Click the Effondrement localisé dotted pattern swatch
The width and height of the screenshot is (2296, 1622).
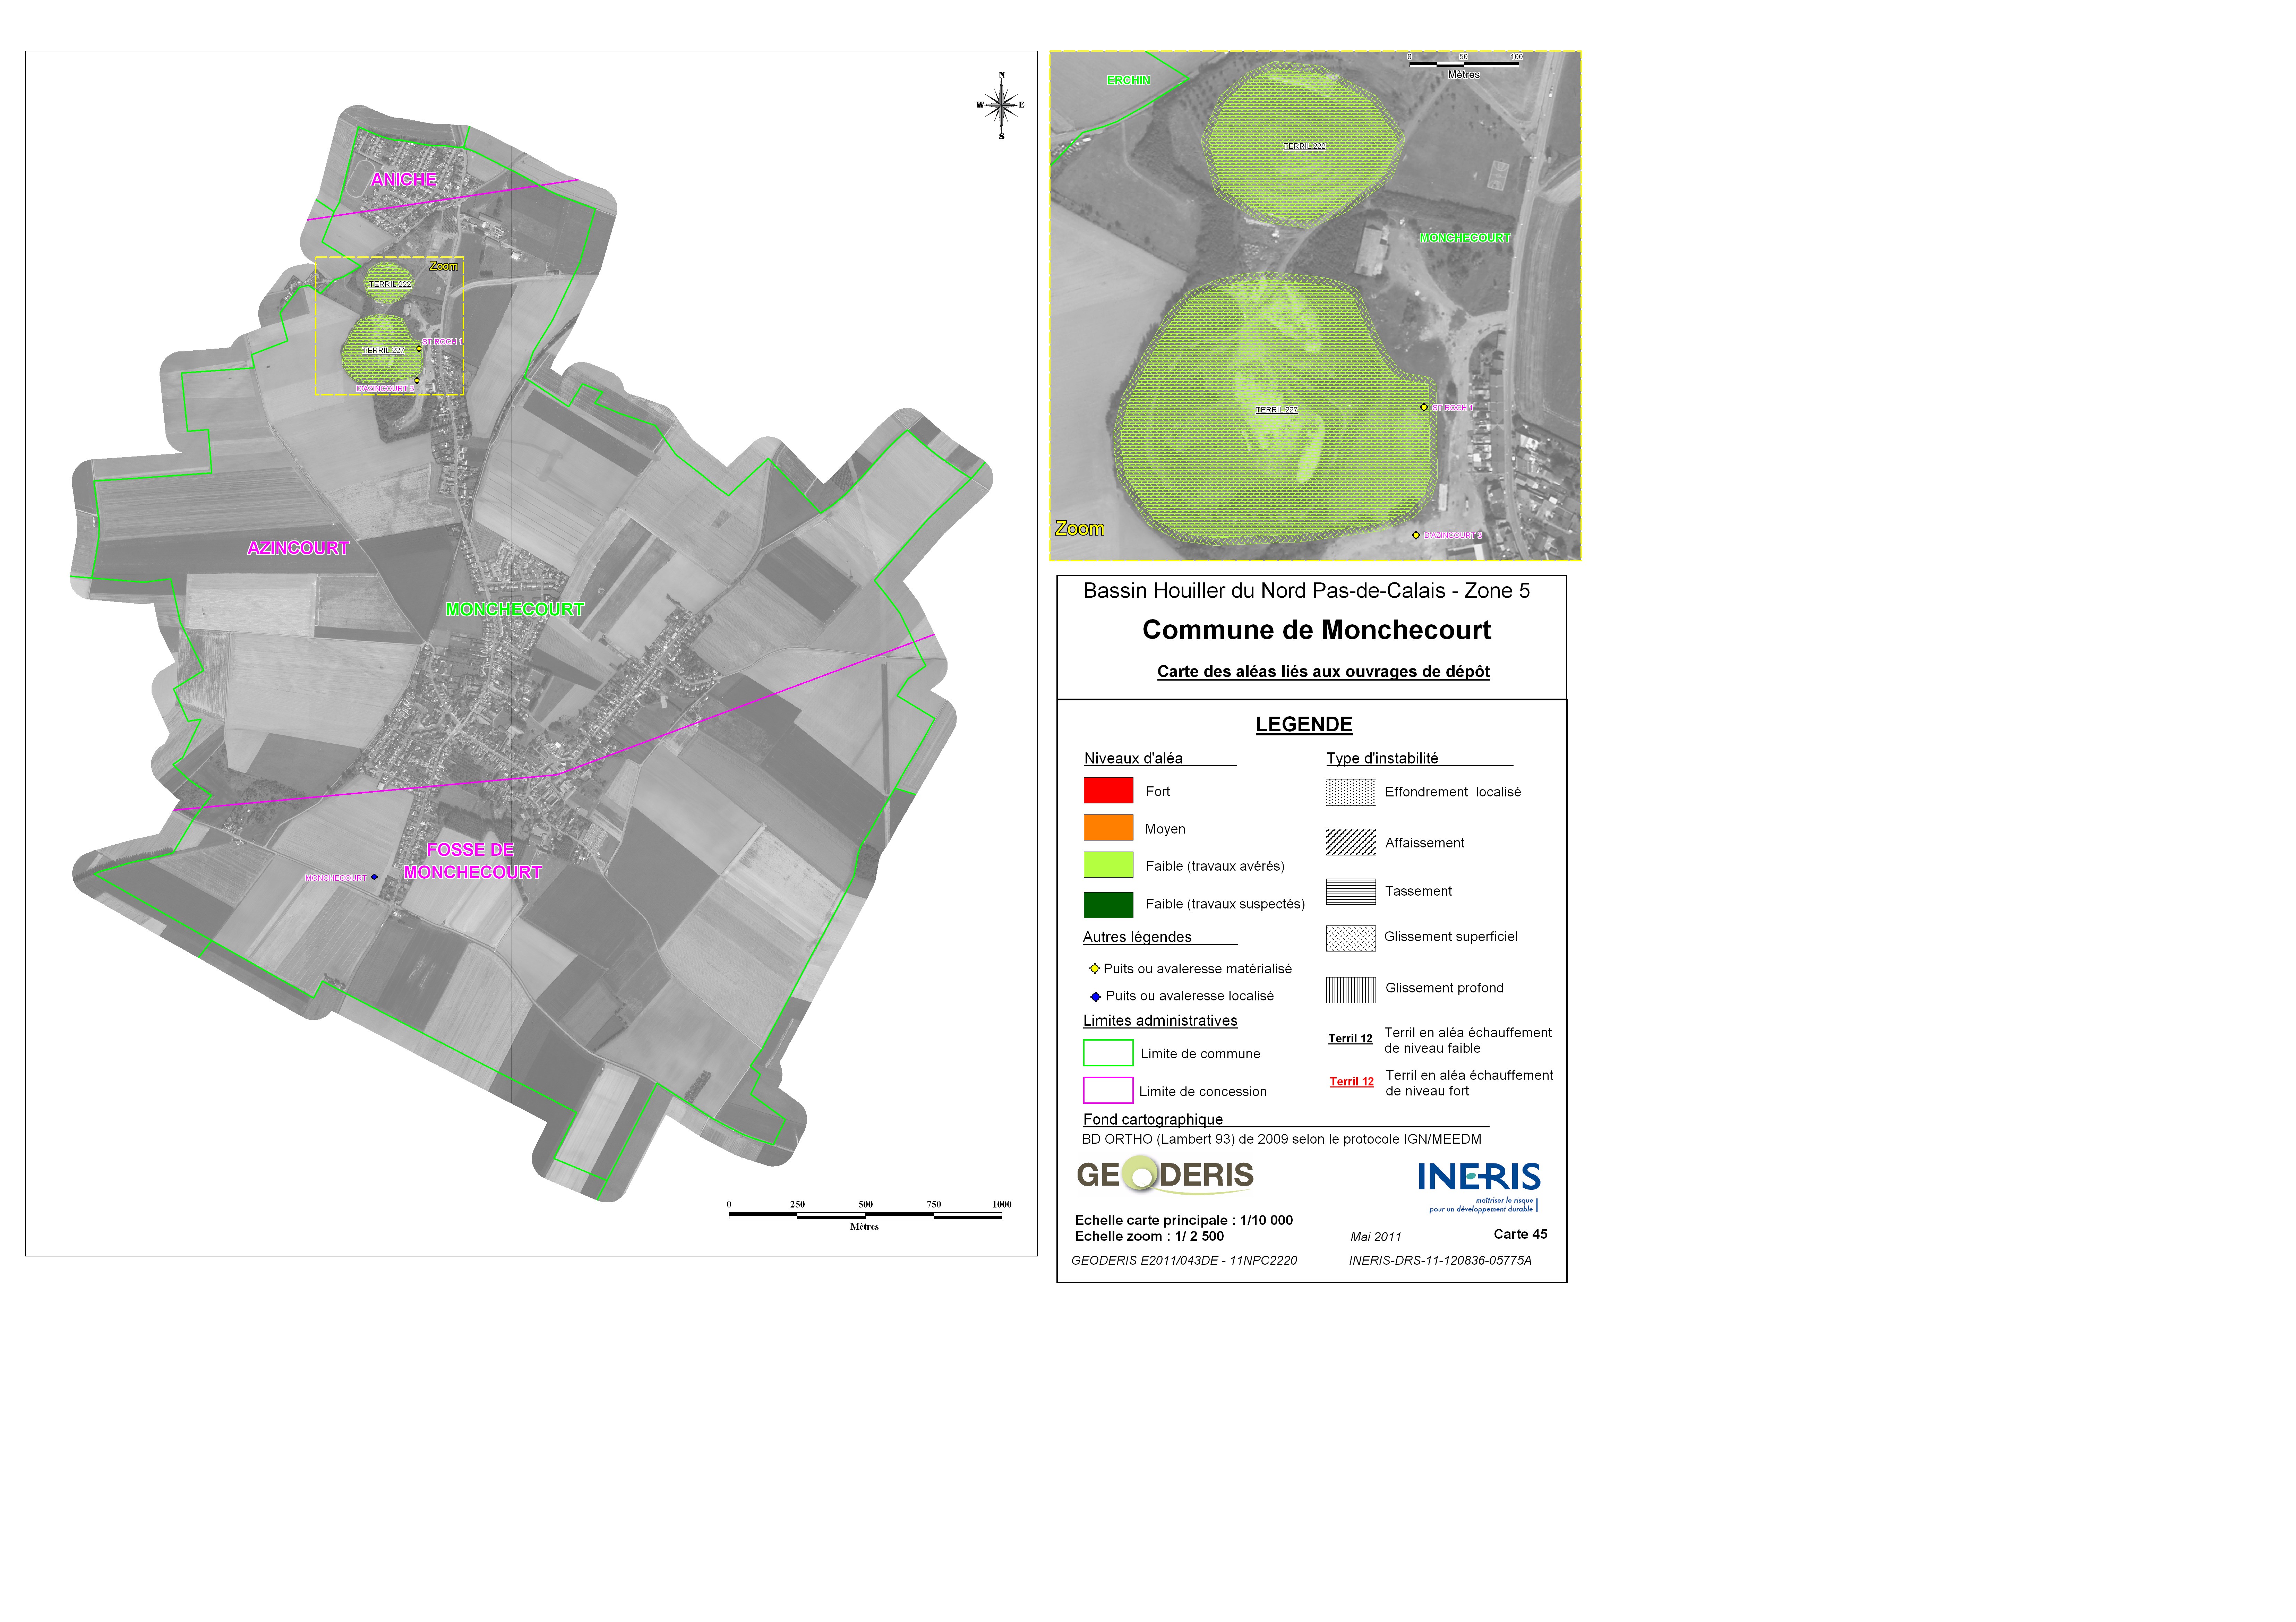click(1351, 792)
